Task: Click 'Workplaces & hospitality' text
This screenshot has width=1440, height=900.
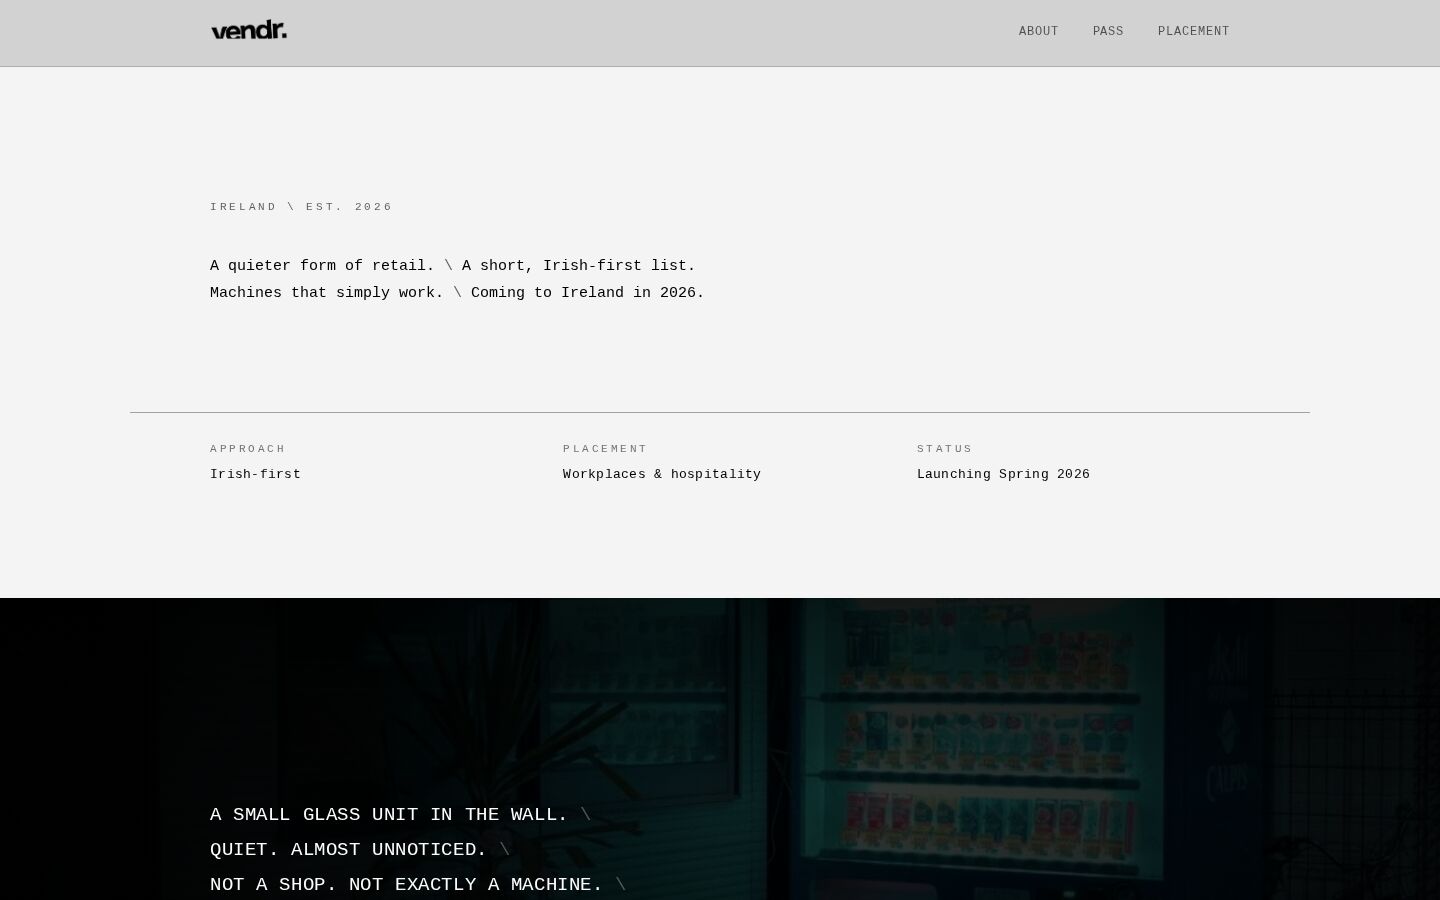Action: 661,474
